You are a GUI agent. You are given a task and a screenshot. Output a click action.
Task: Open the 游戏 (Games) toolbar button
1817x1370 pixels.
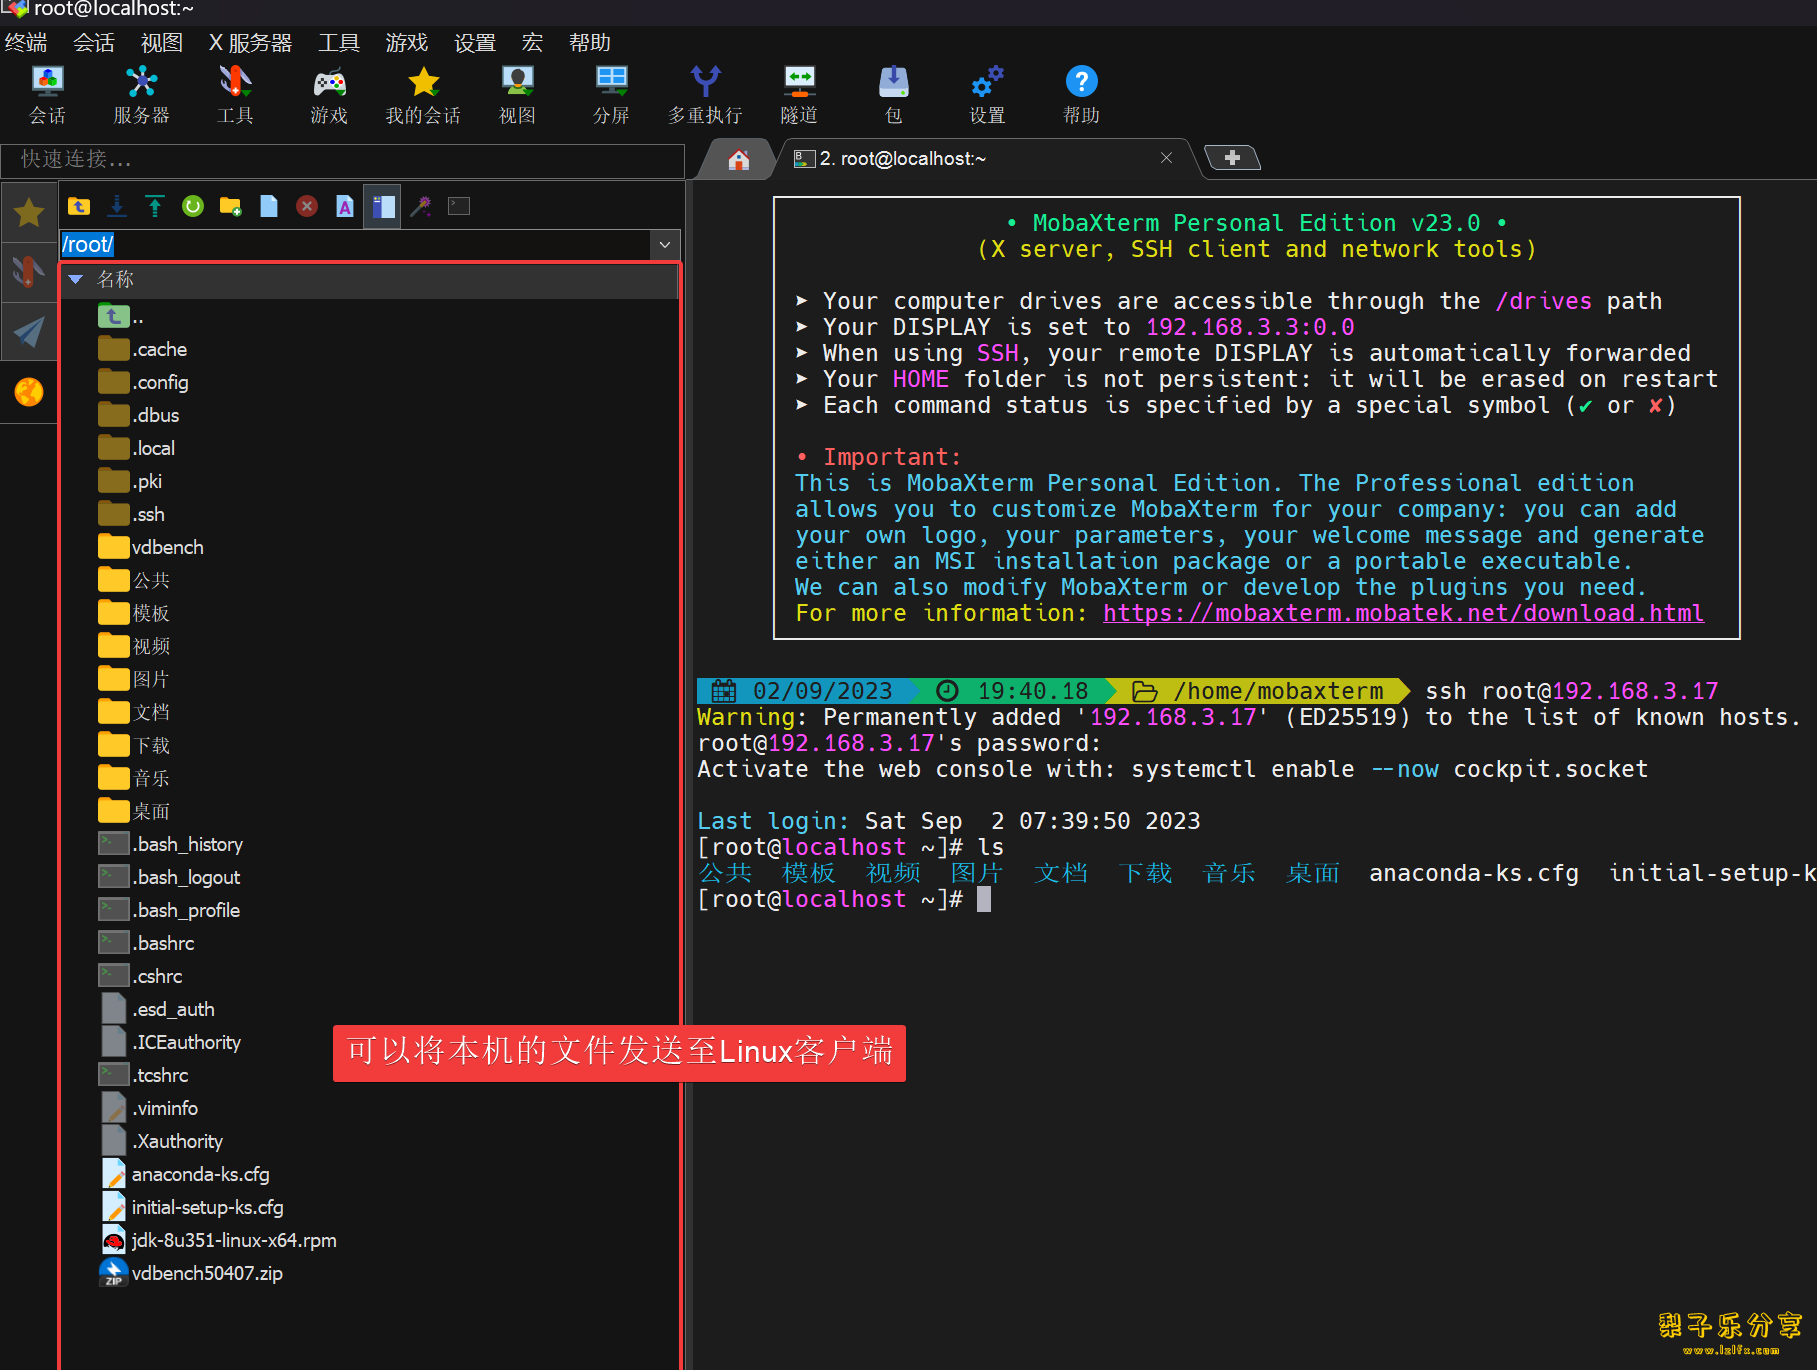[x=329, y=95]
